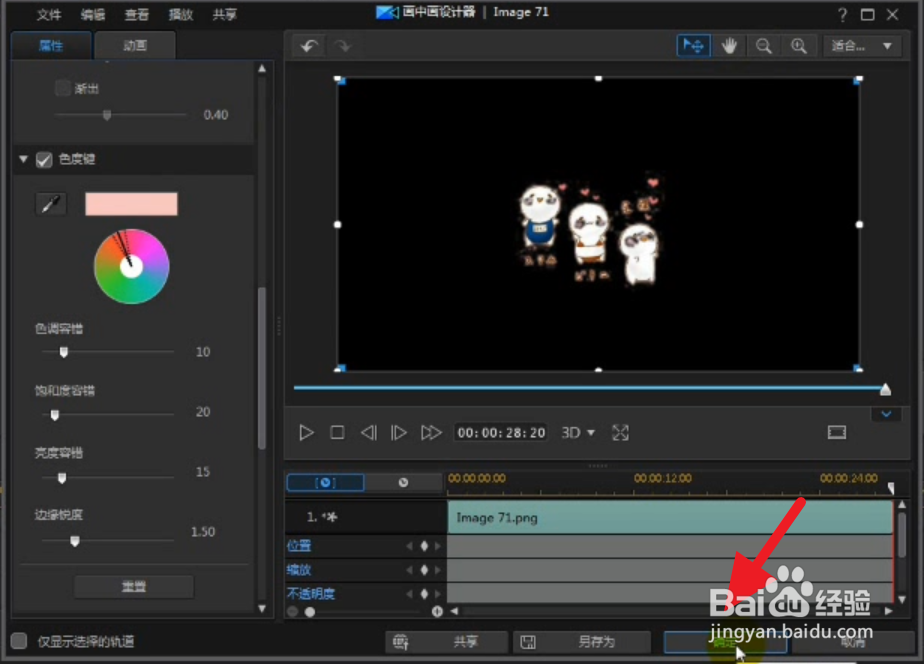
Task: Toggle the 色度键 checkbox
Action: click(x=44, y=160)
